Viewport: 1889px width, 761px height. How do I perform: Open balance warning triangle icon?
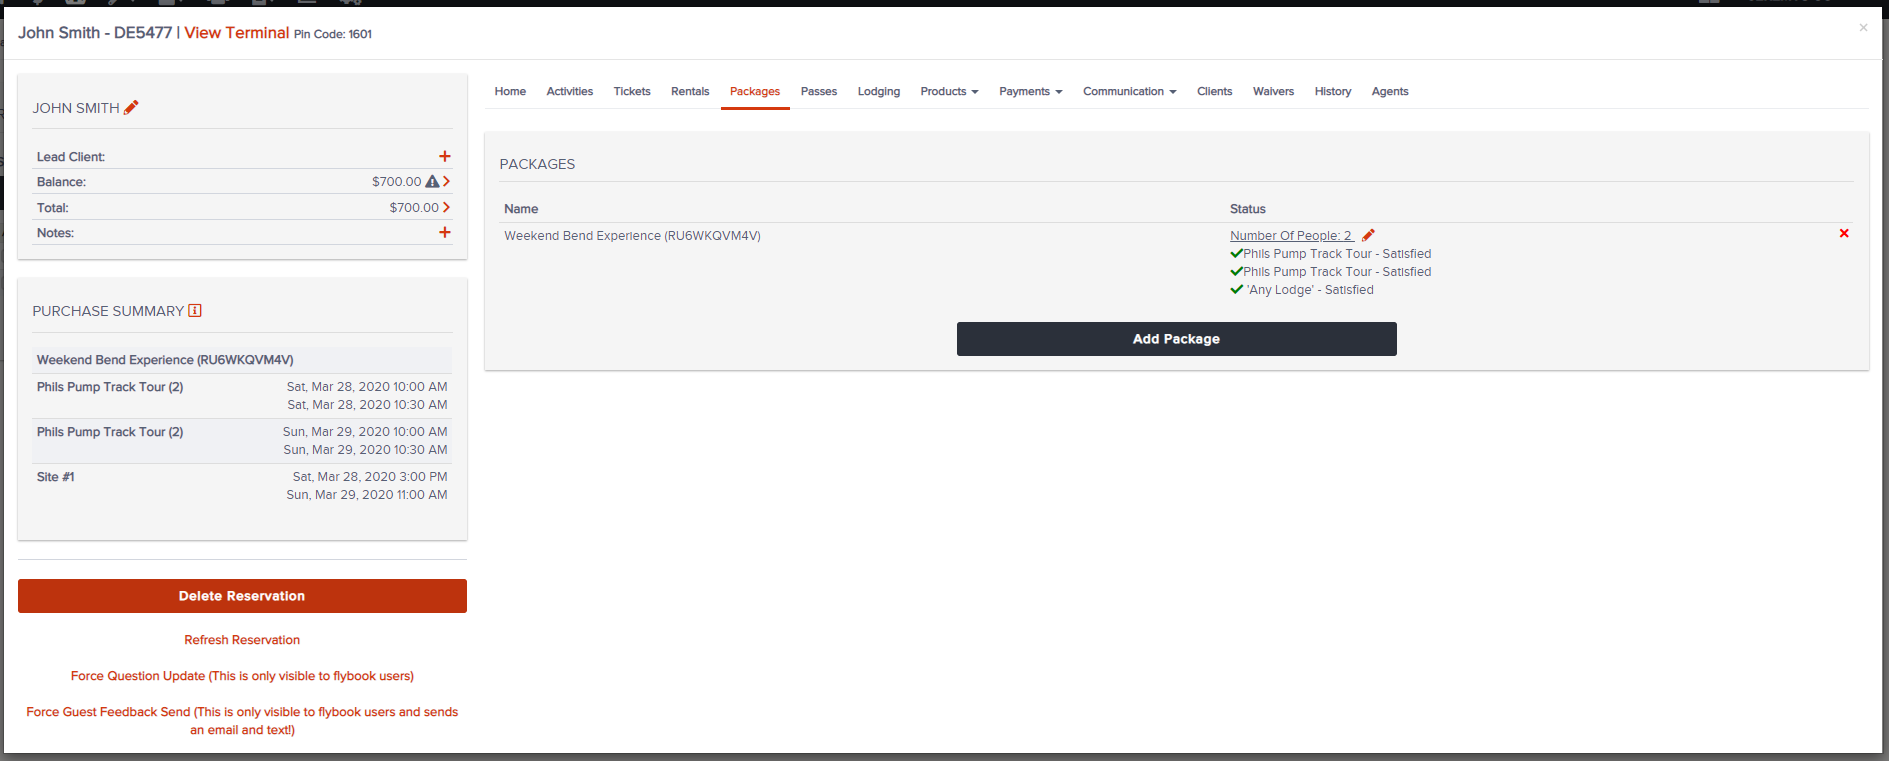pos(432,182)
